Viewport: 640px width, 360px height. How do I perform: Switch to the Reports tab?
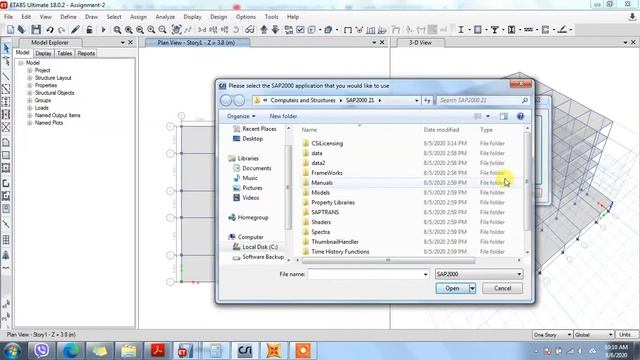(86, 53)
